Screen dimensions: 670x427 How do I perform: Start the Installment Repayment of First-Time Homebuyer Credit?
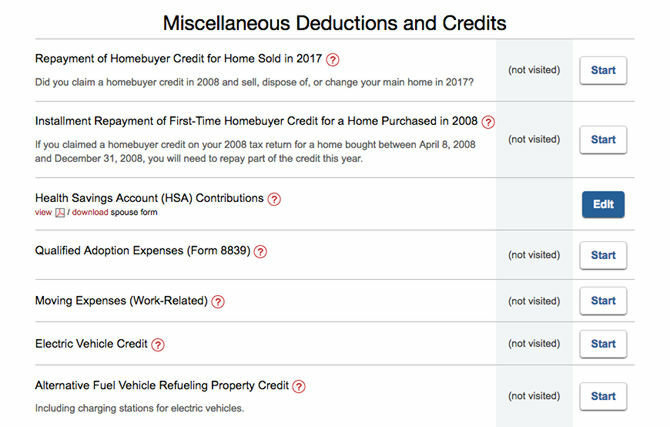[603, 140]
